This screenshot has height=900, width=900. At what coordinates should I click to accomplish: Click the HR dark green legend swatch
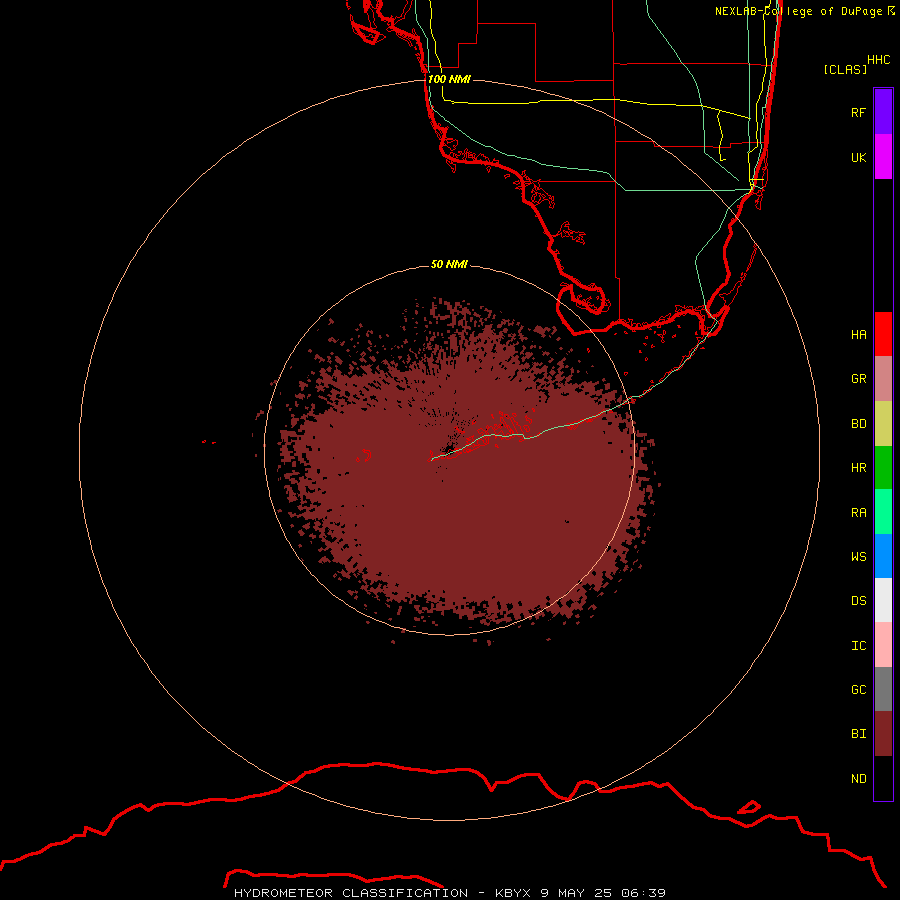[883, 468]
